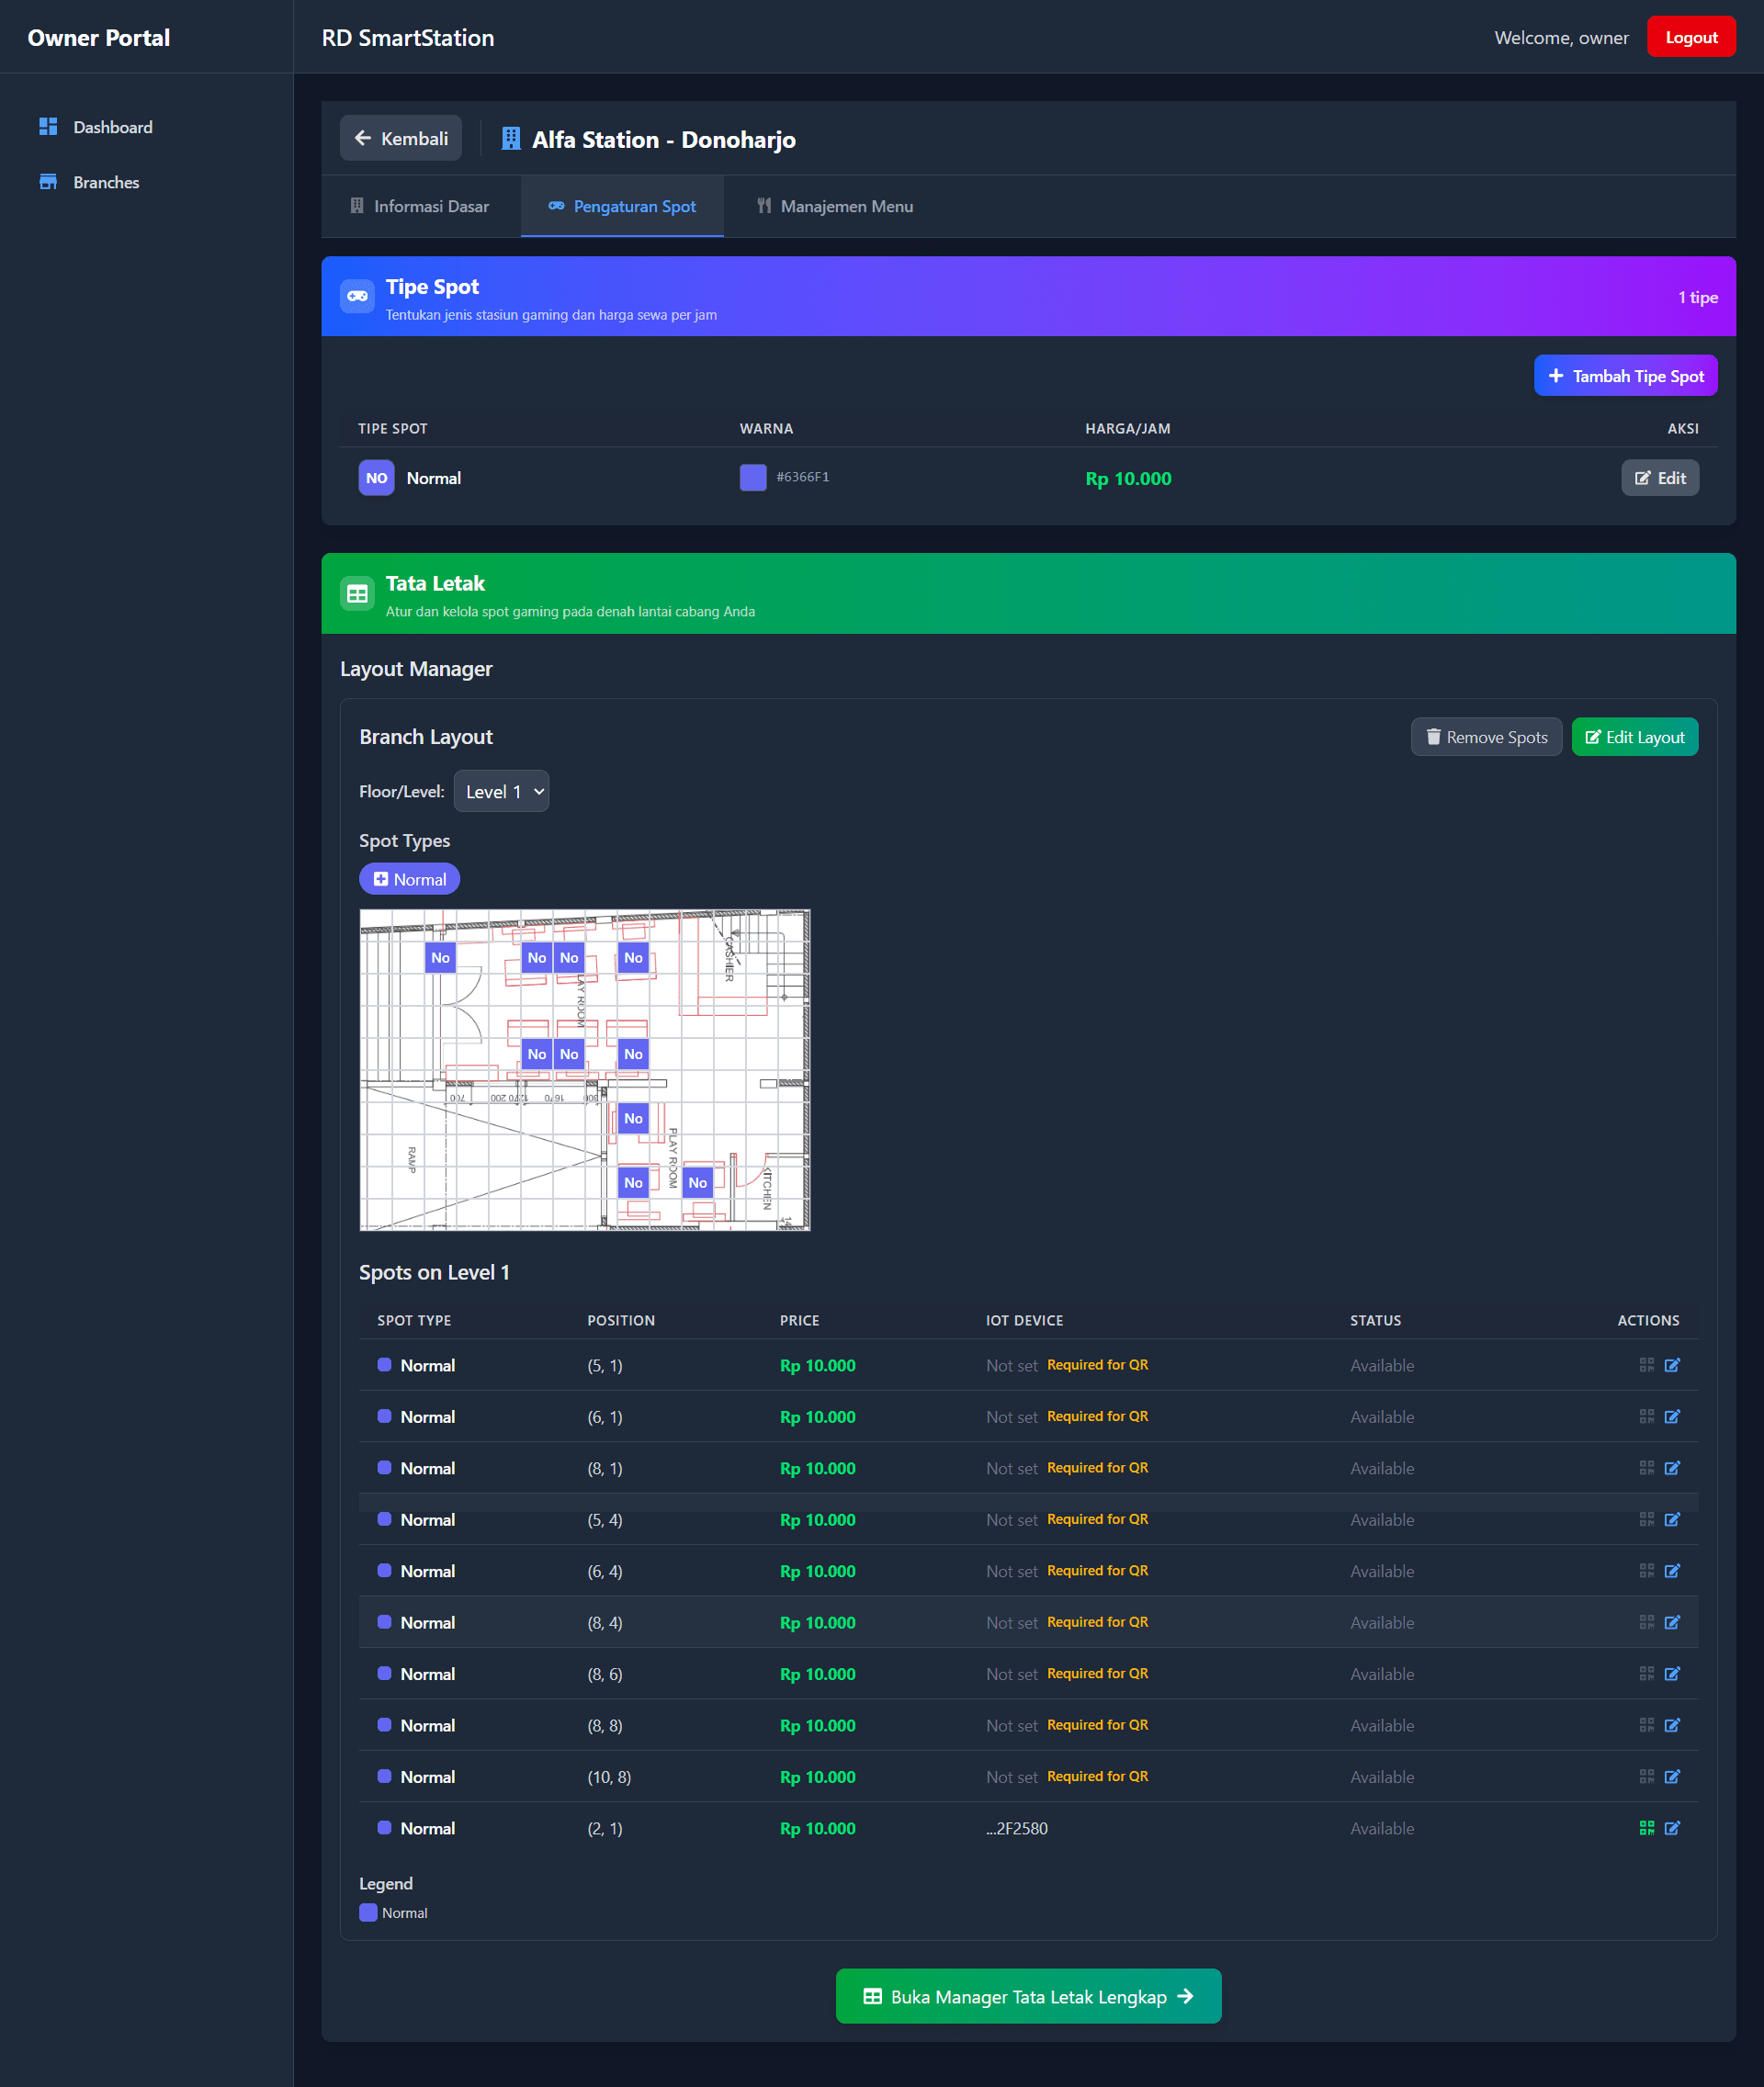The image size is (1764, 2087).
Task: Click Edit for the Normal spot type
Action: 1660,477
